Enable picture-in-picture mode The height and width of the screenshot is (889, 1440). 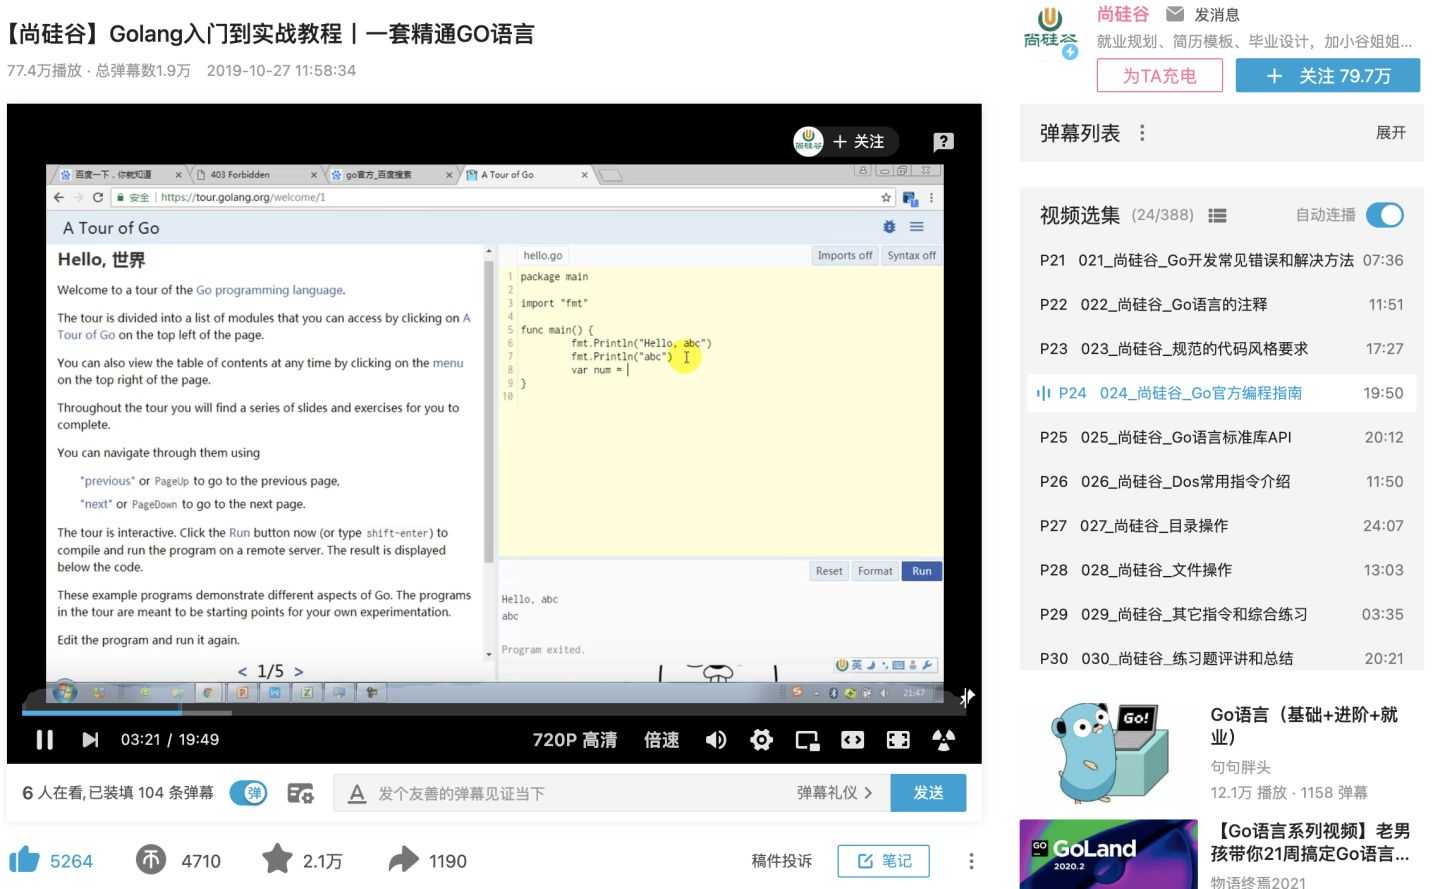coord(806,740)
